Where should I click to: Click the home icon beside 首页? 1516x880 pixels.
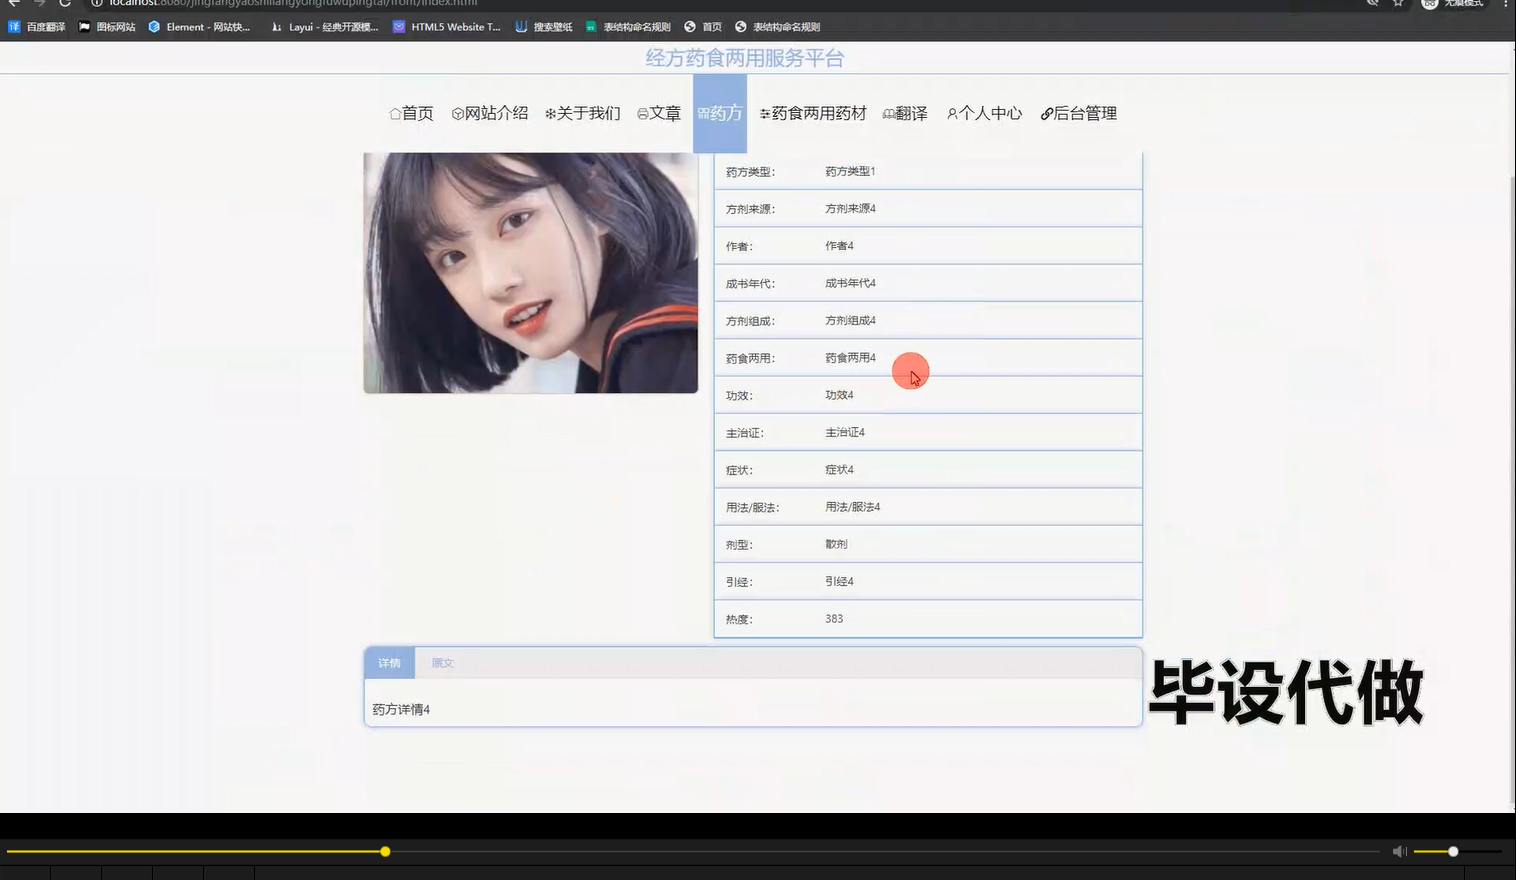click(x=395, y=113)
